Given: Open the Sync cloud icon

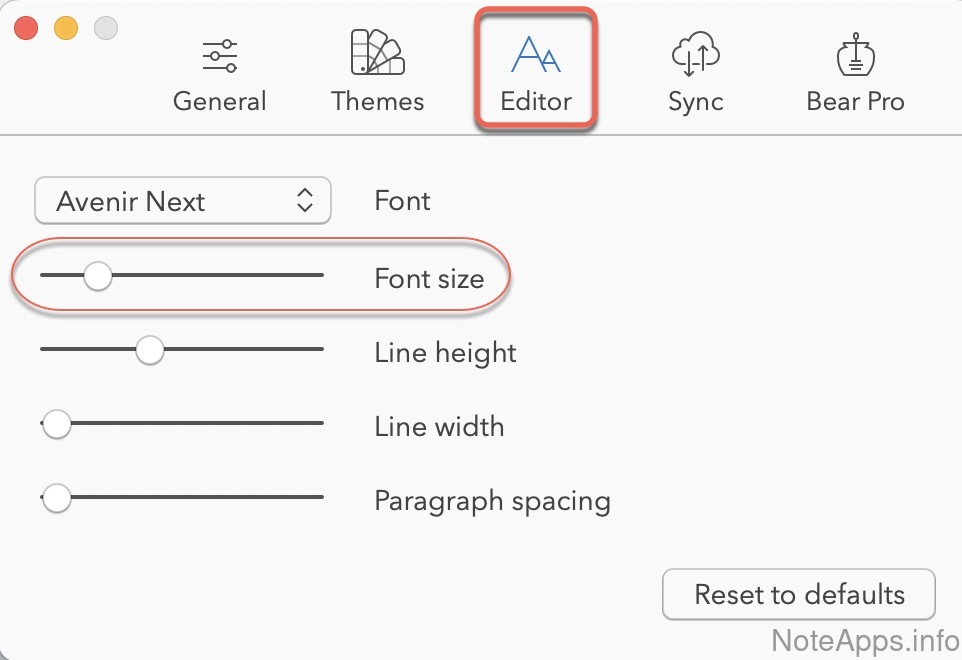Looking at the screenshot, I should pos(696,53).
